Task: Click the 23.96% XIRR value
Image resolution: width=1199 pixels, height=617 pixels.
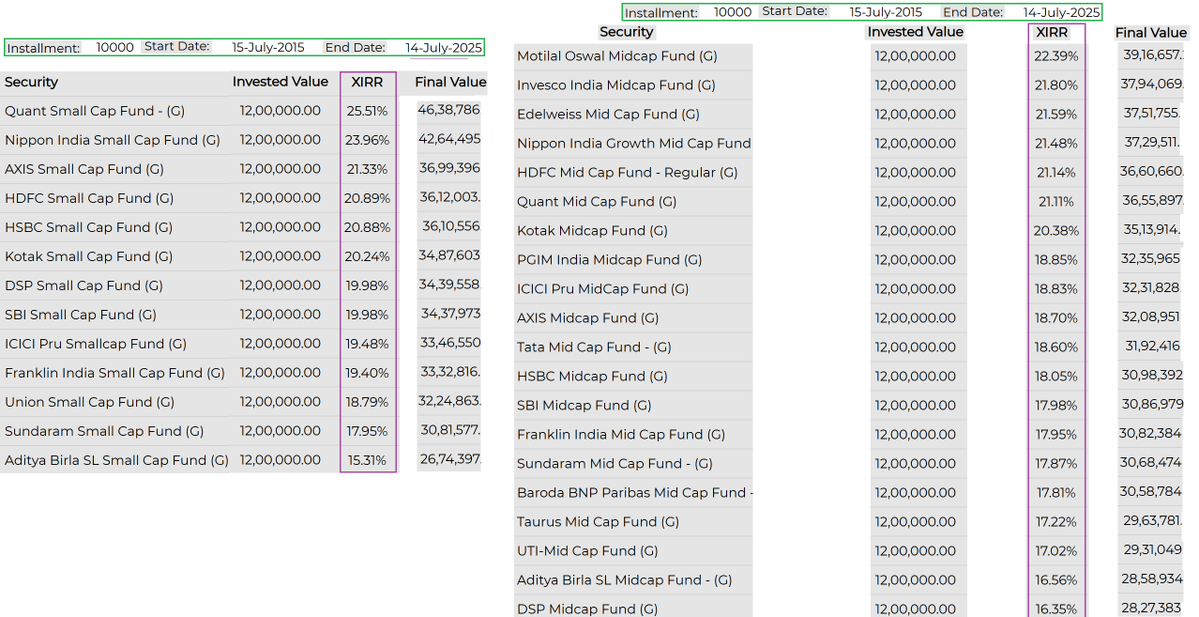Action: pyautogui.click(x=367, y=140)
